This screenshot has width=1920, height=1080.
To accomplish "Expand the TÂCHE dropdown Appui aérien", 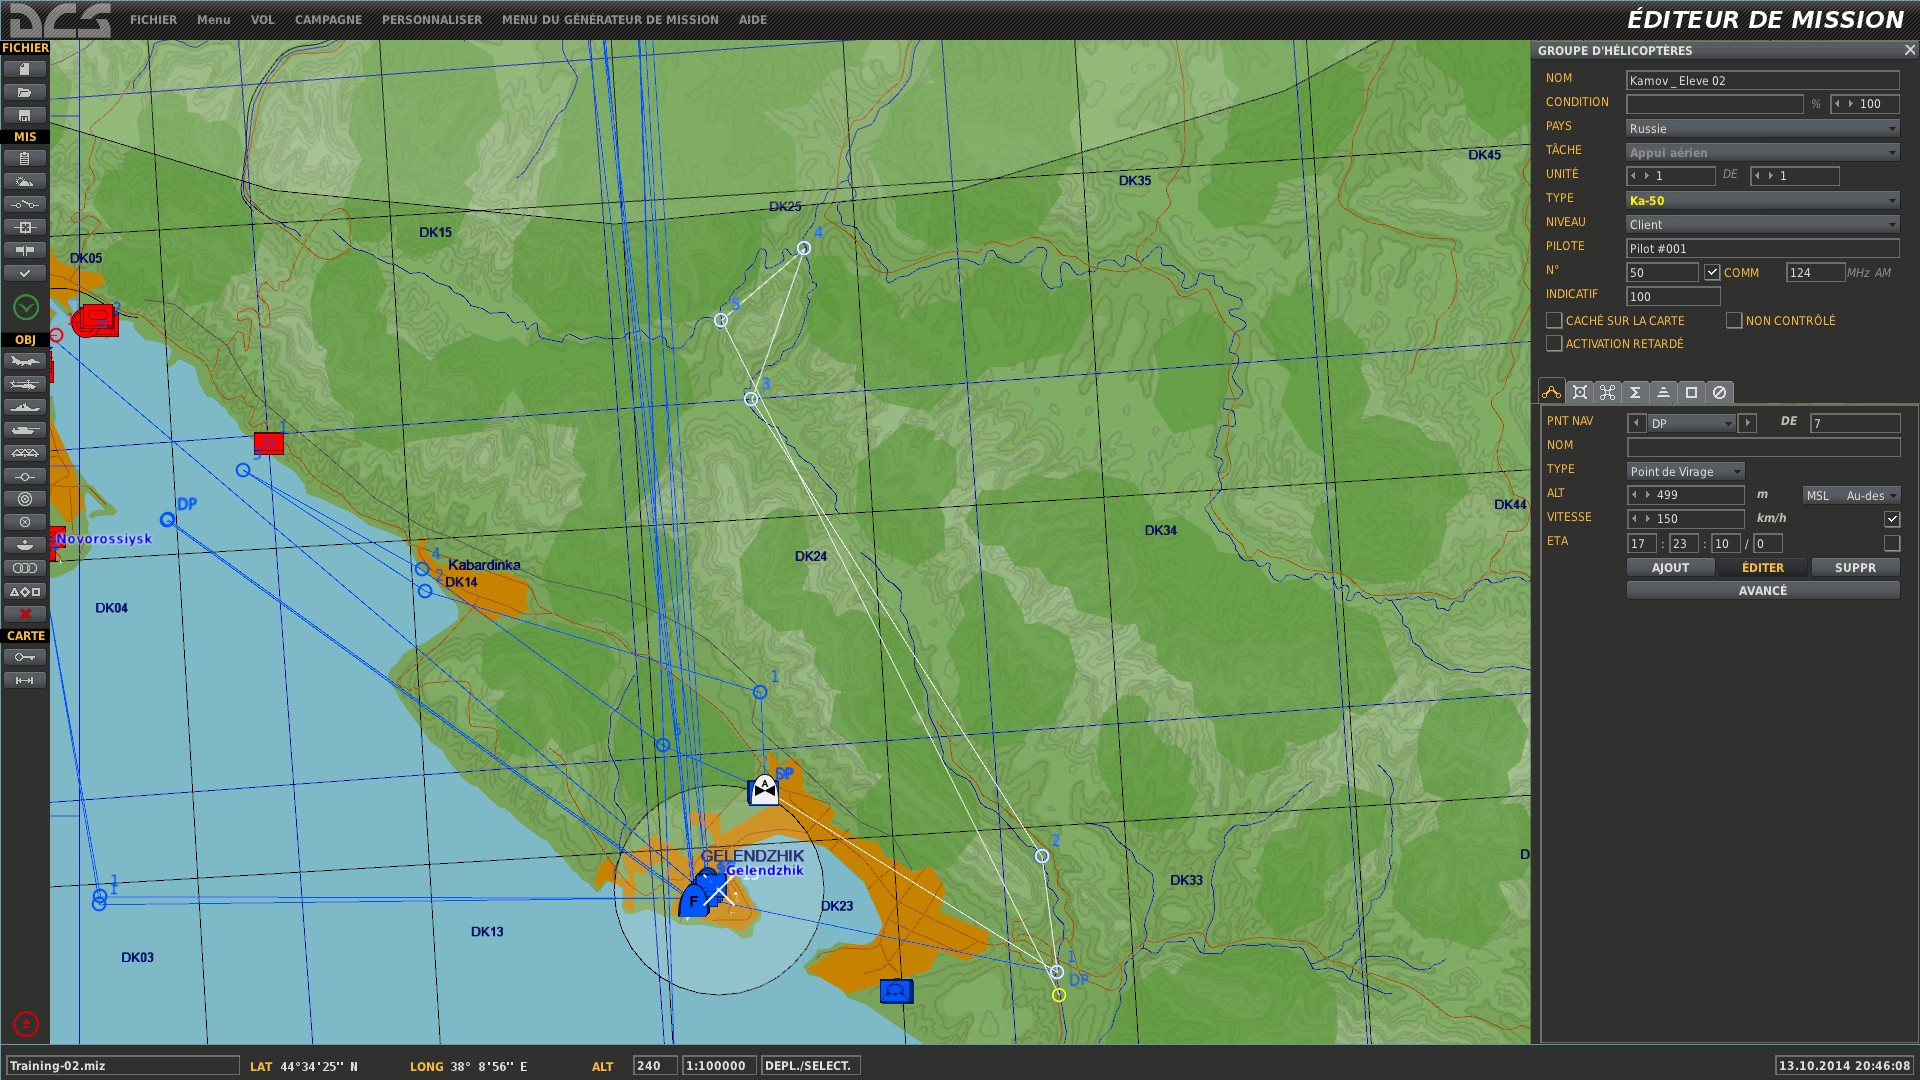I will tap(1763, 152).
